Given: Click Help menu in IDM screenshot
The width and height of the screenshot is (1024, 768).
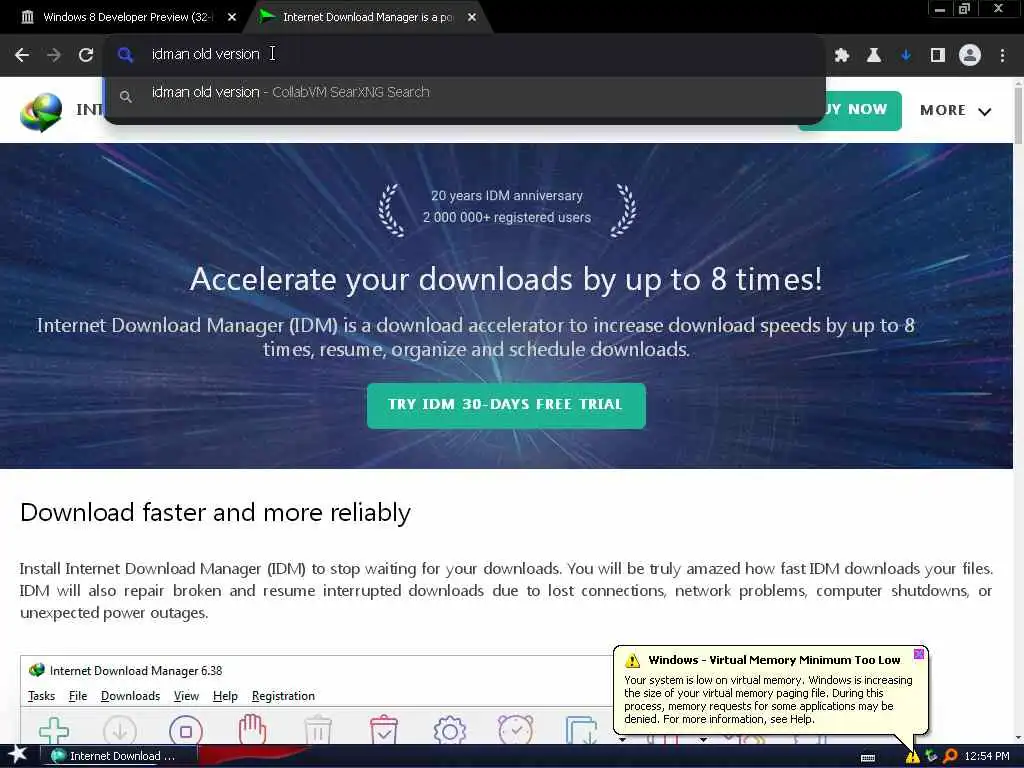Looking at the screenshot, I should pos(225,696).
